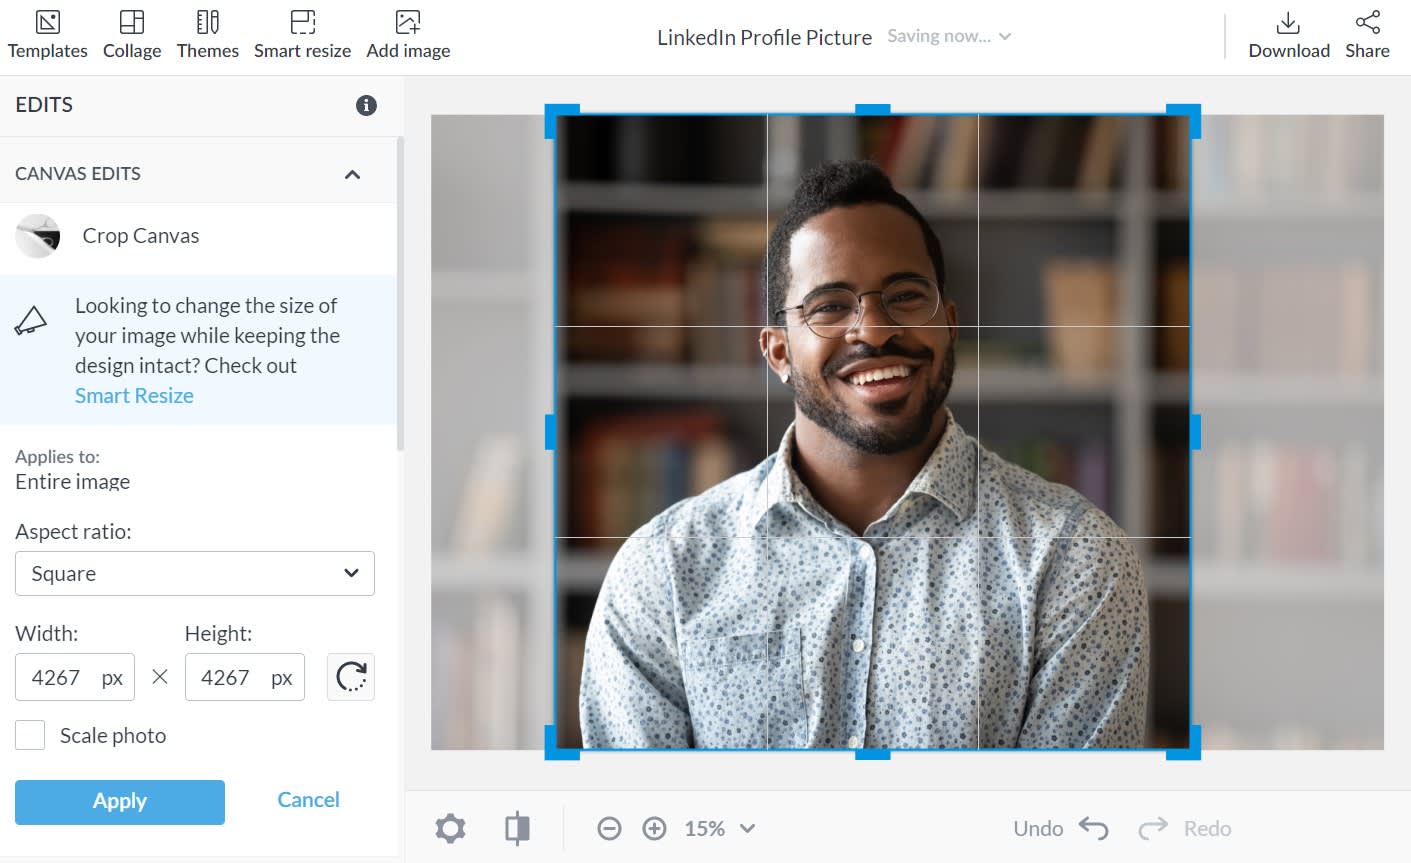Viewport: 1411px width, 863px height.
Task: Click the Add image icon
Action: 408,22
